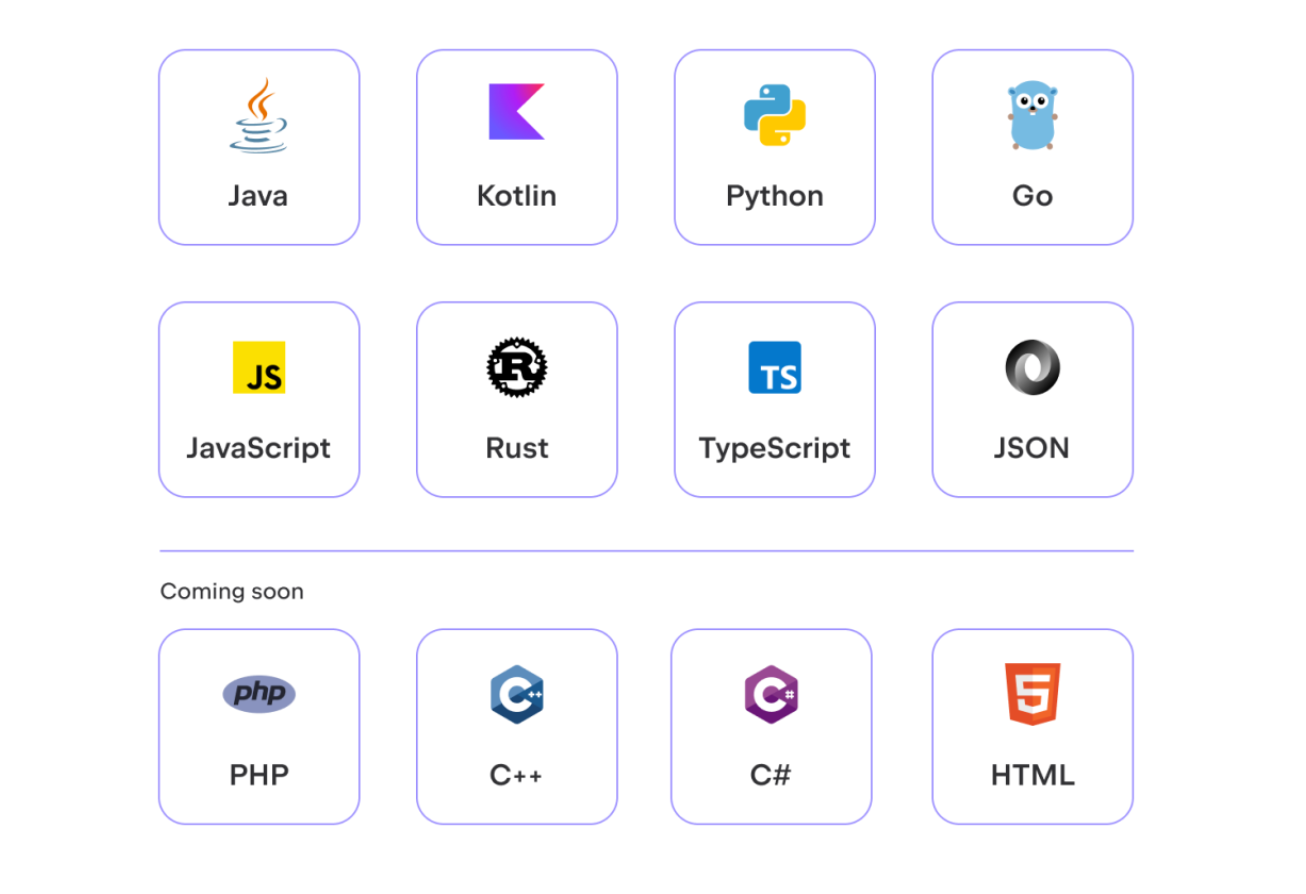Image resolution: width=1306 pixels, height=894 pixels.
Task: Select the Rust gear logo icon
Action: [516, 365]
